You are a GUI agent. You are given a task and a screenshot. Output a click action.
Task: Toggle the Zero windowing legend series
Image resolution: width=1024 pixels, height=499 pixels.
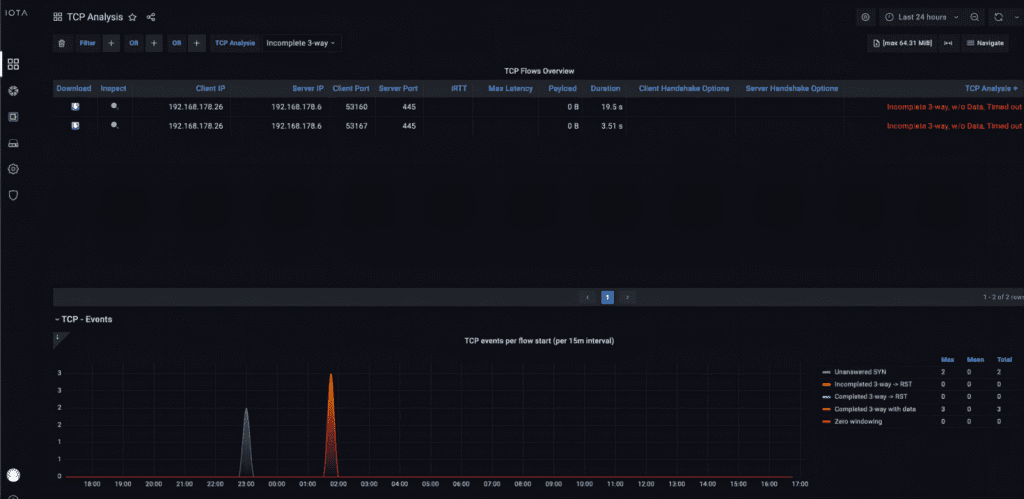click(x=857, y=422)
